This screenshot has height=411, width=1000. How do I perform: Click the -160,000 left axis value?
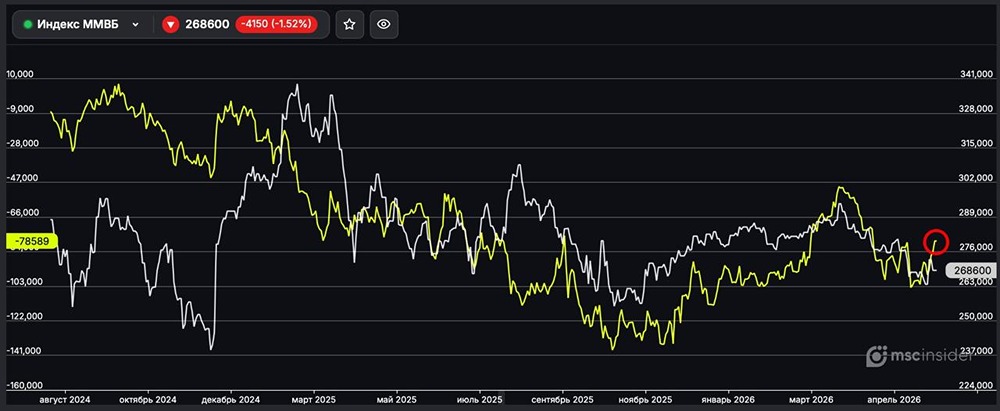coord(24,385)
